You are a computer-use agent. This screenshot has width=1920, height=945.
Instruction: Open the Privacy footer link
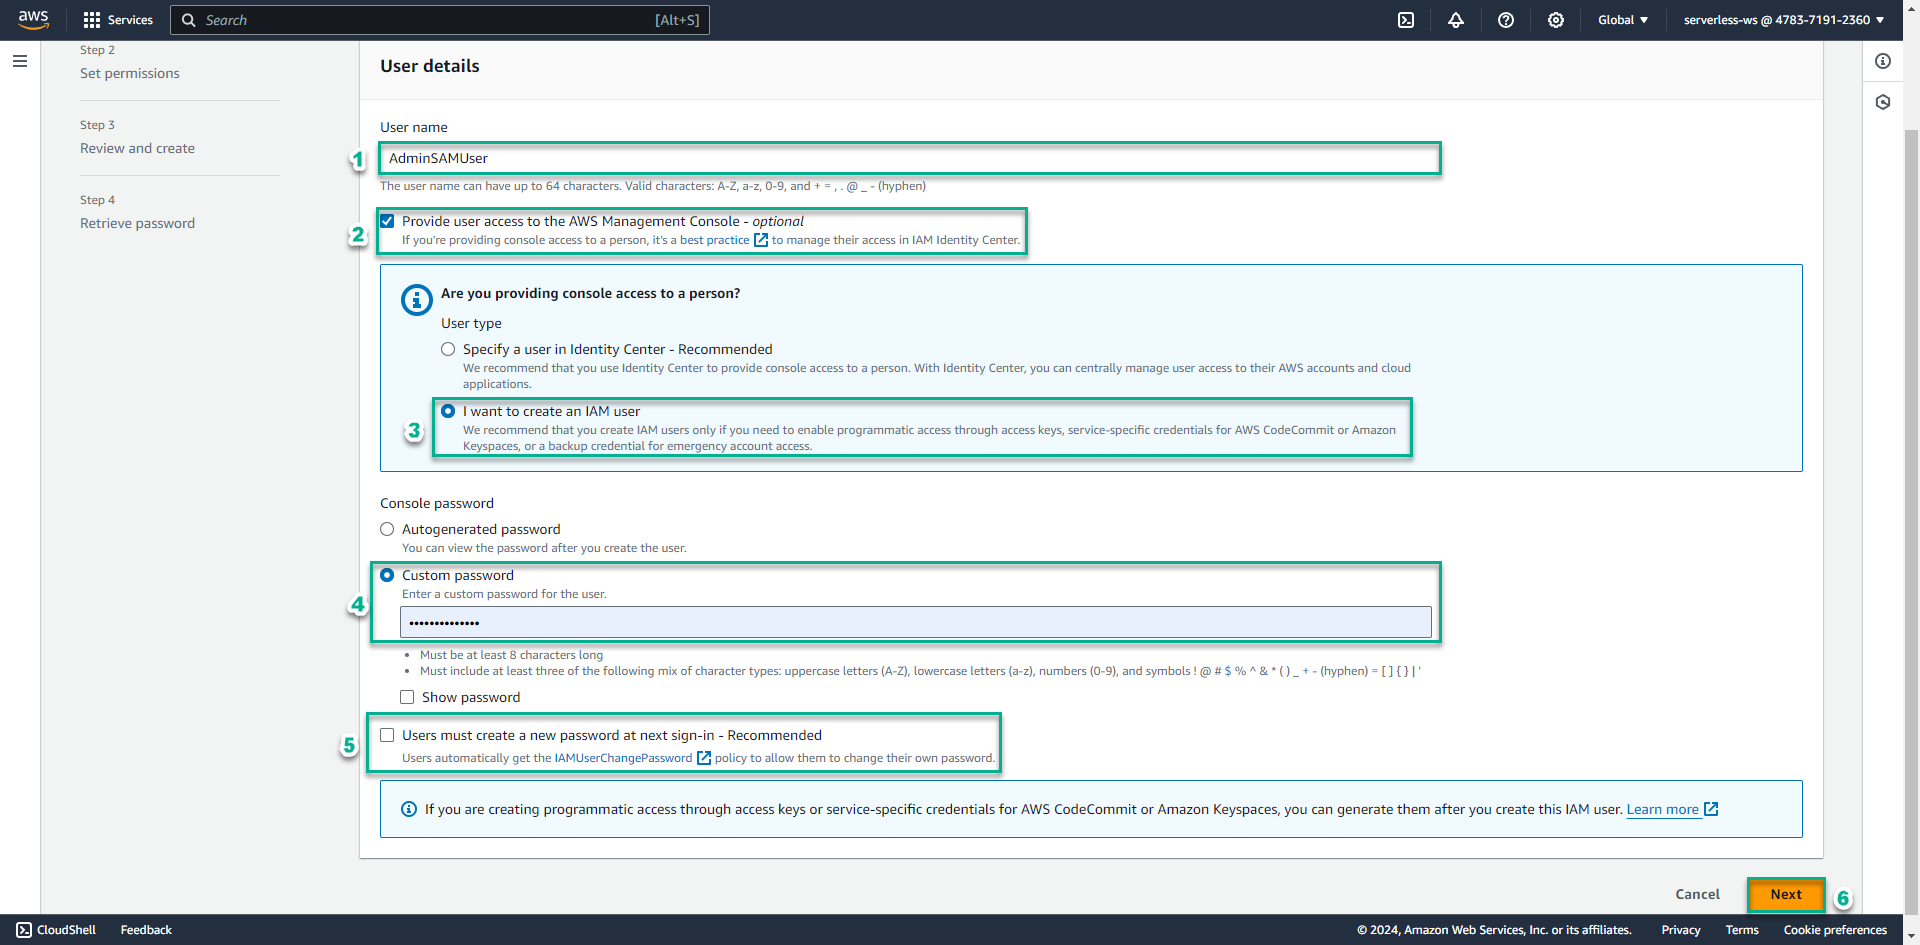point(1681,930)
